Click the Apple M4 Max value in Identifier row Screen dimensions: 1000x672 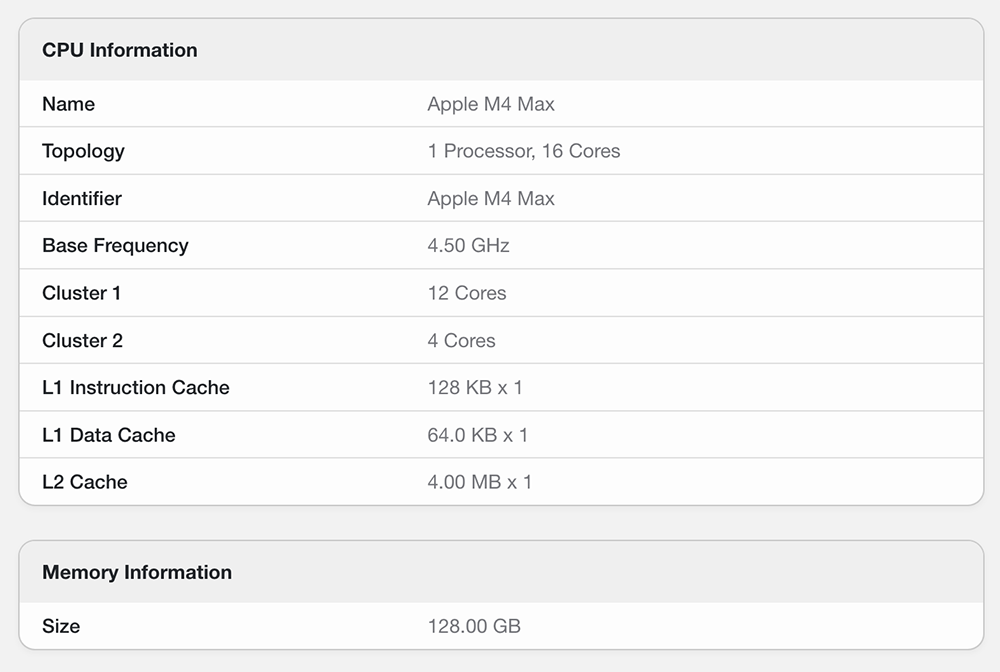(490, 198)
